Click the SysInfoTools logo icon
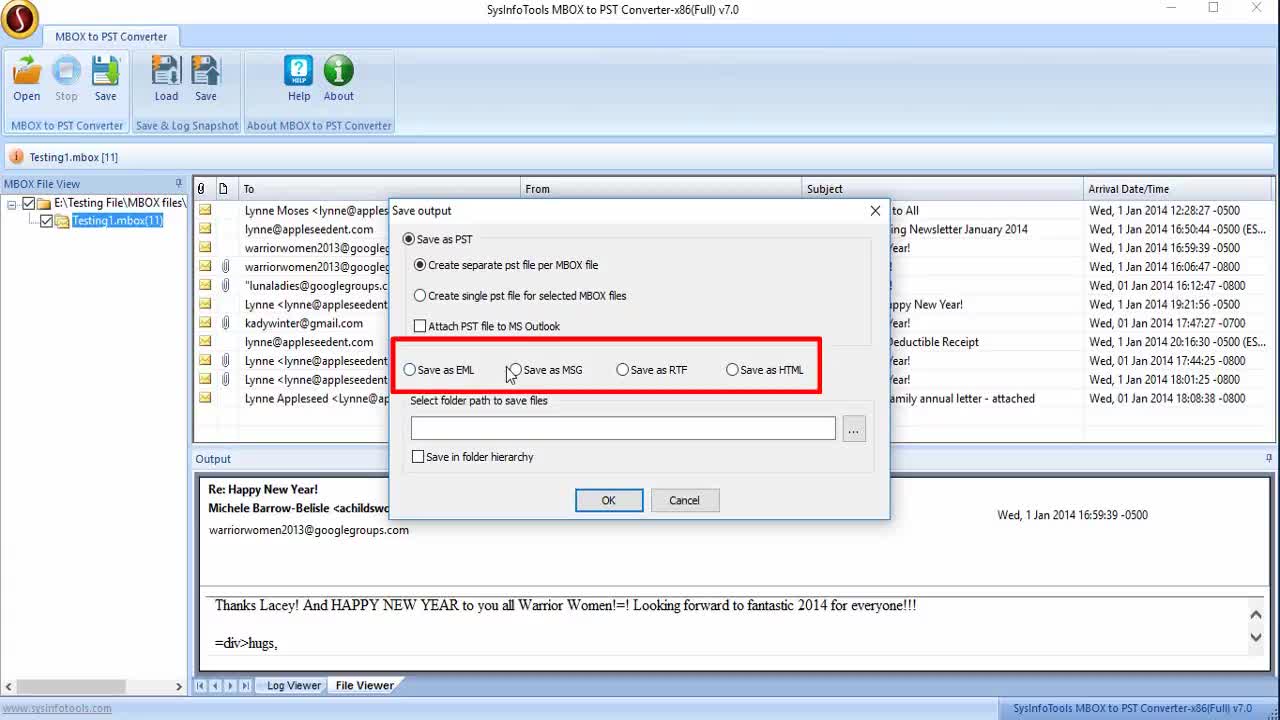1280x720 pixels. (x=19, y=18)
